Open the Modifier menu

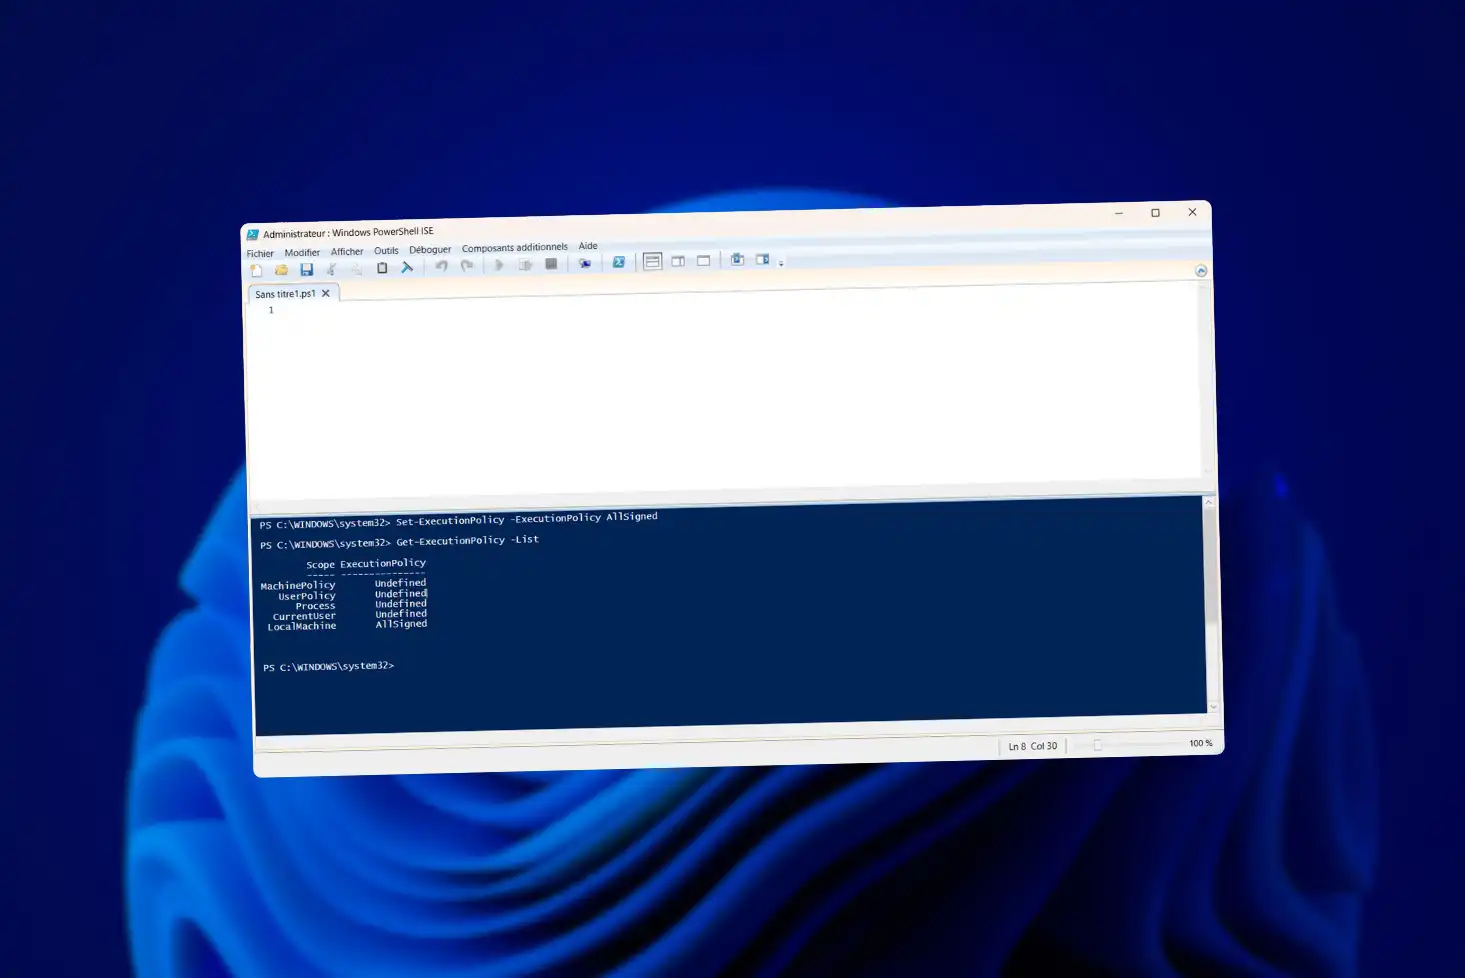(302, 253)
